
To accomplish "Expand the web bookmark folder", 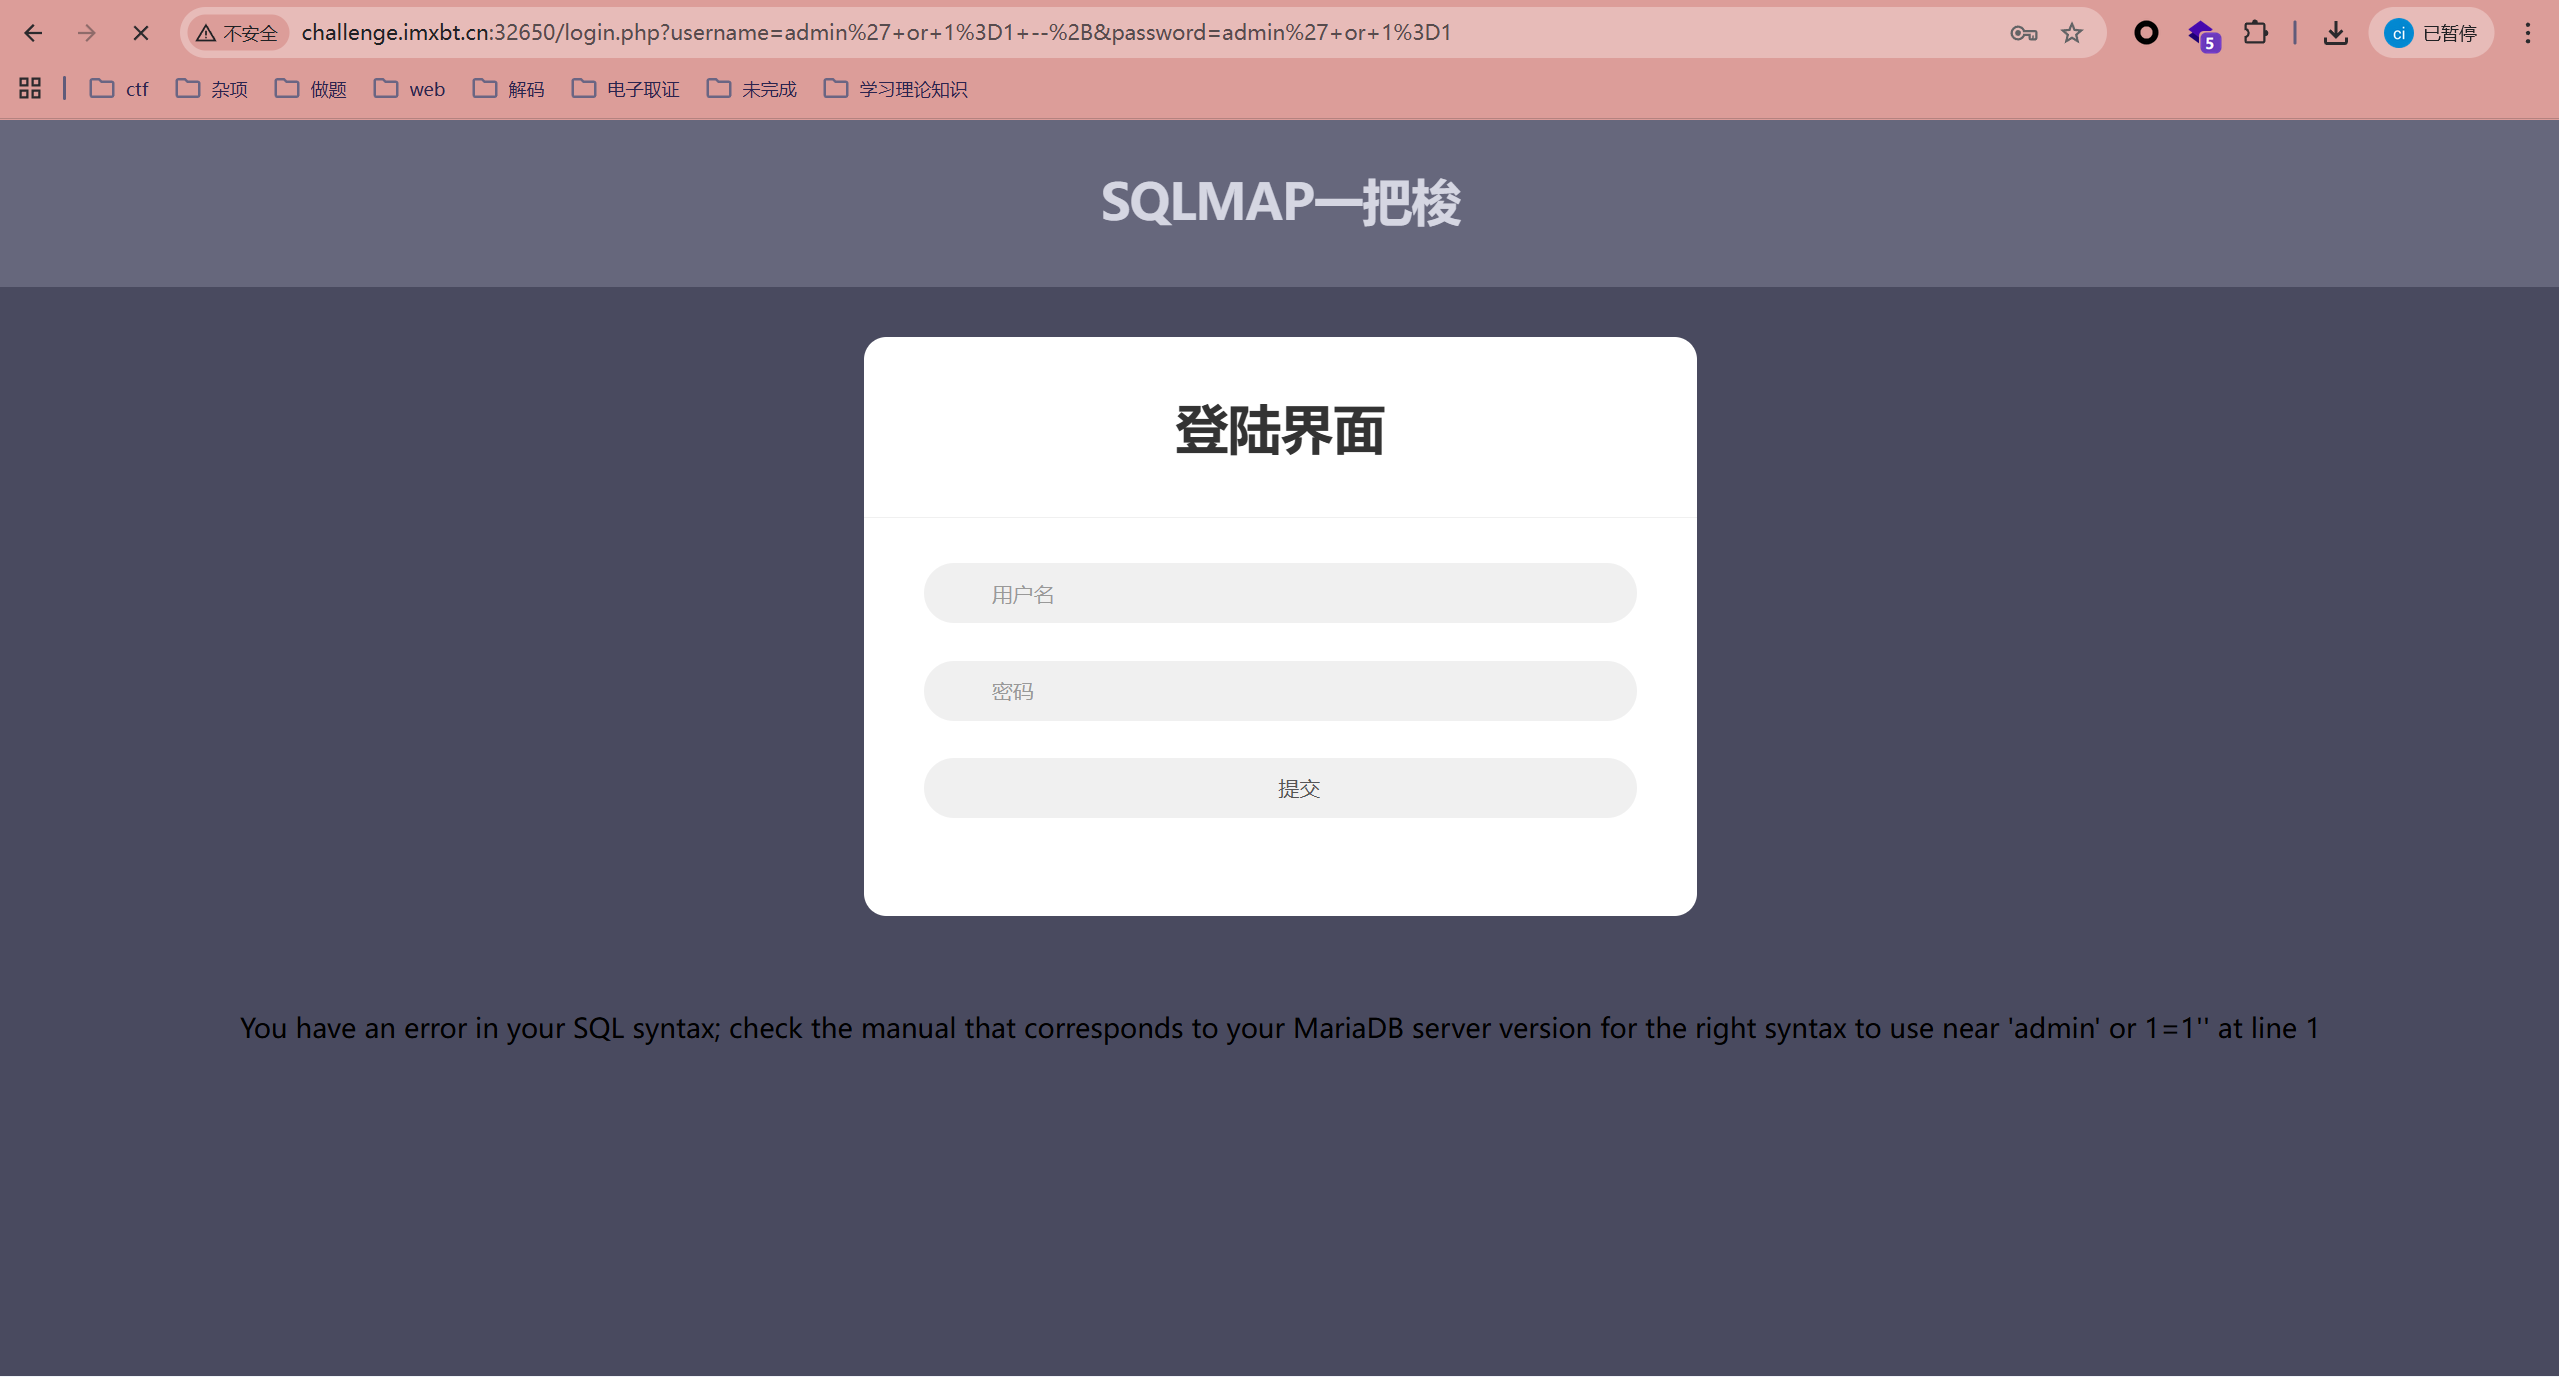I will tap(409, 89).
